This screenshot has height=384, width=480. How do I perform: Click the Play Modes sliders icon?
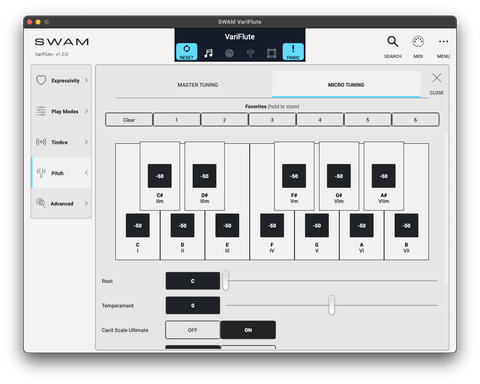tap(41, 111)
